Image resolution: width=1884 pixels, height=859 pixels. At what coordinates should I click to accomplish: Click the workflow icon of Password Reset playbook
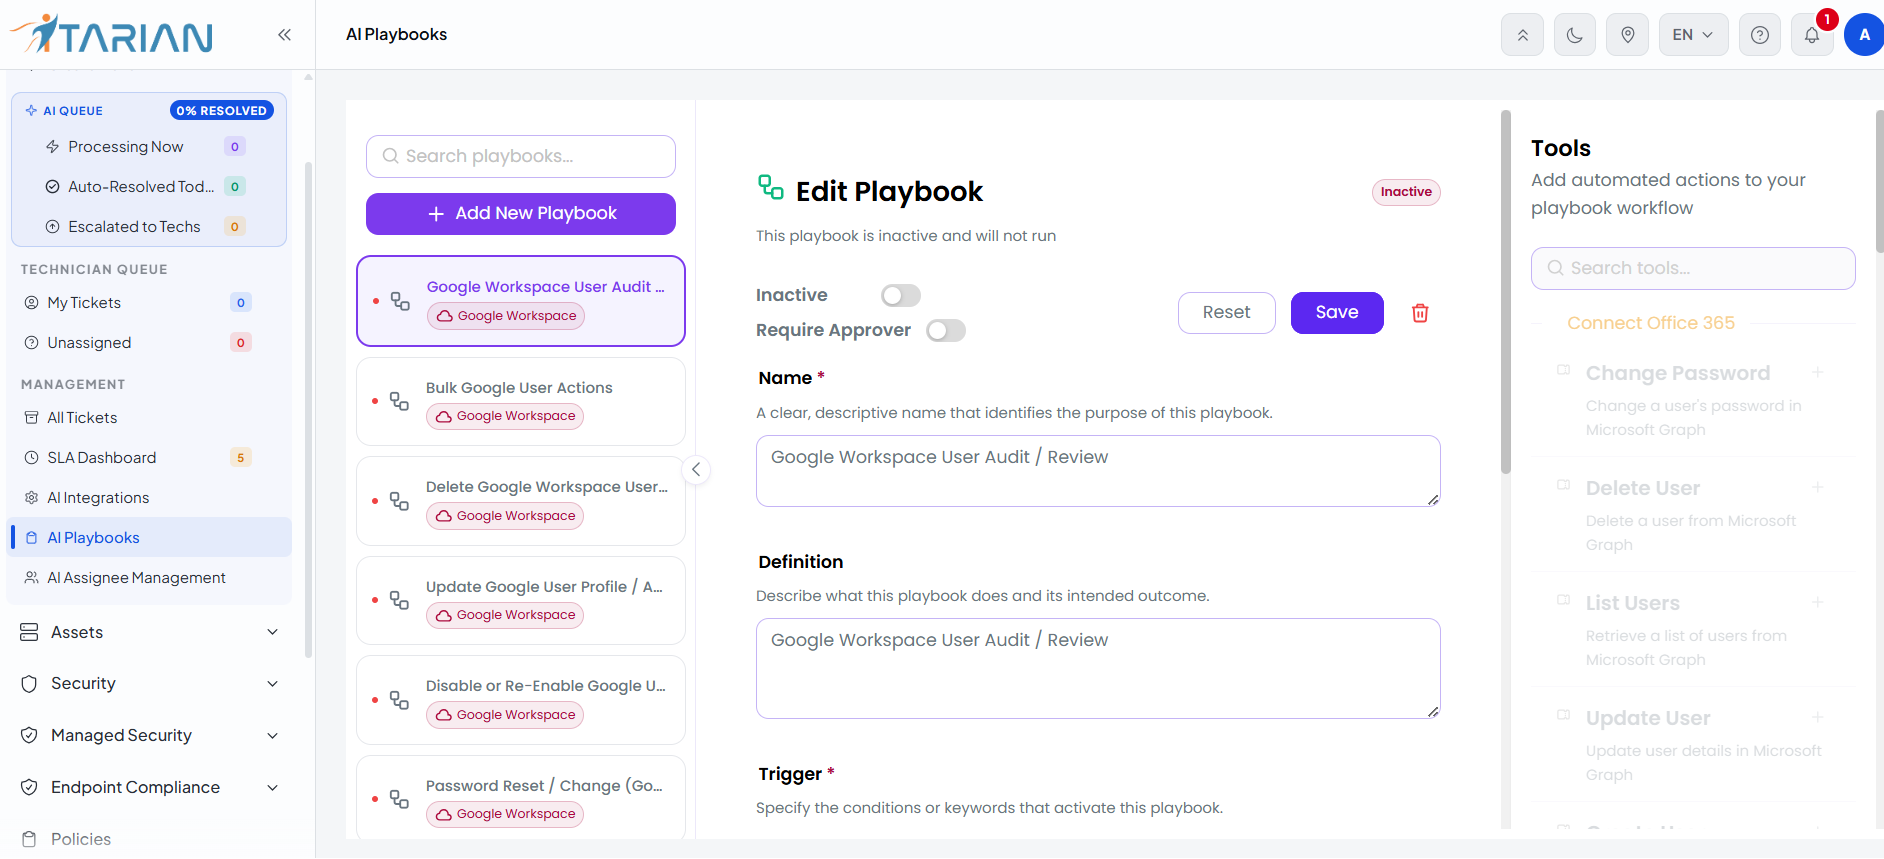(x=400, y=799)
